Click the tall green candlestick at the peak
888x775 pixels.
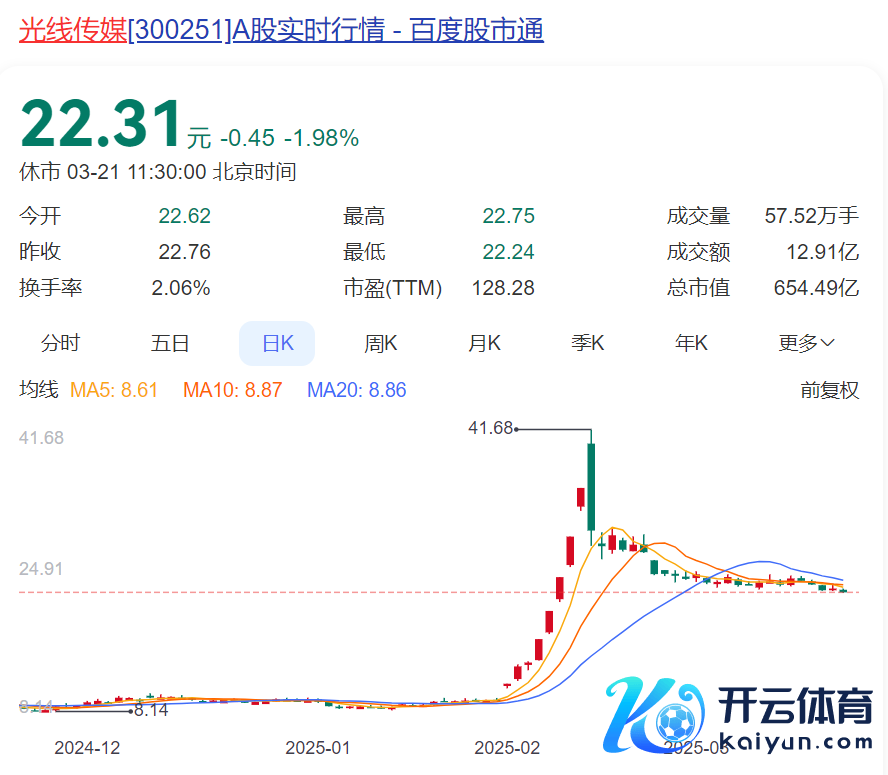(x=591, y=487)
